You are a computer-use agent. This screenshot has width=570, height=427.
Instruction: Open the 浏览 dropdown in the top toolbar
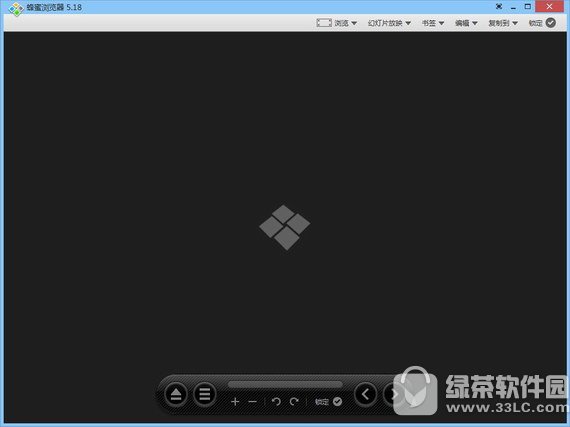337,23
